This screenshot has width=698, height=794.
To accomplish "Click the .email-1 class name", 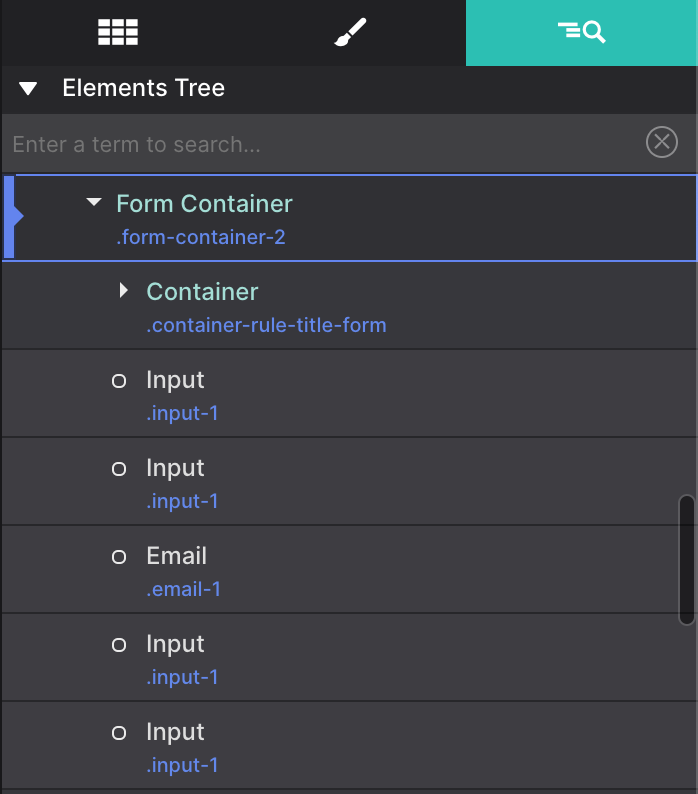I will (x=183, y=589).
